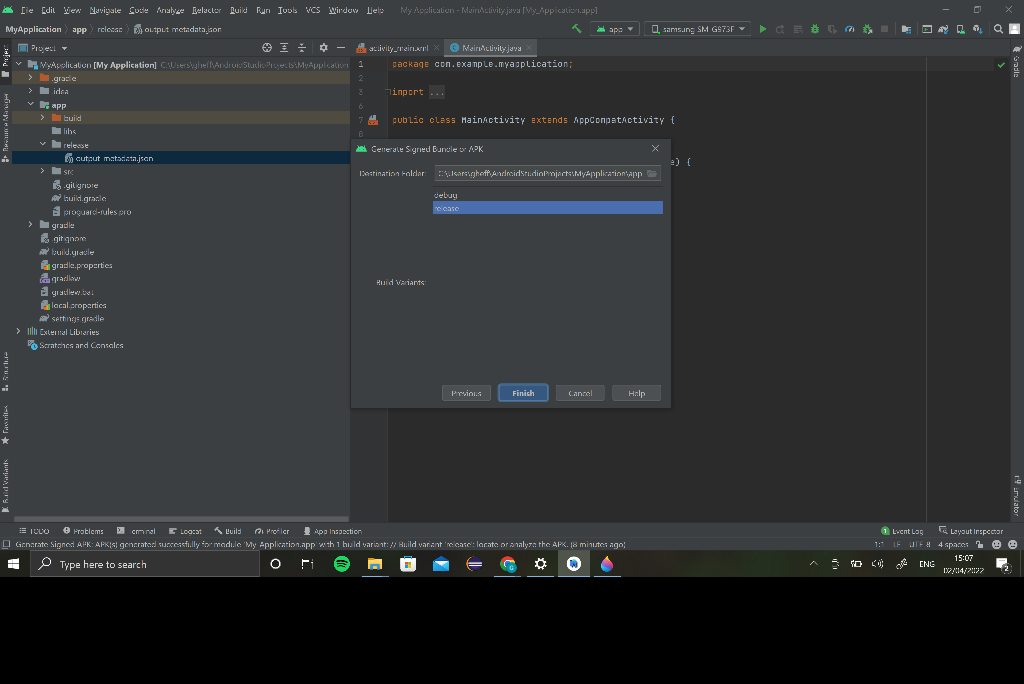Screen dimensions: 1024x684
Task: Open the Profile app speedometer icon
Action: point(850,29)
